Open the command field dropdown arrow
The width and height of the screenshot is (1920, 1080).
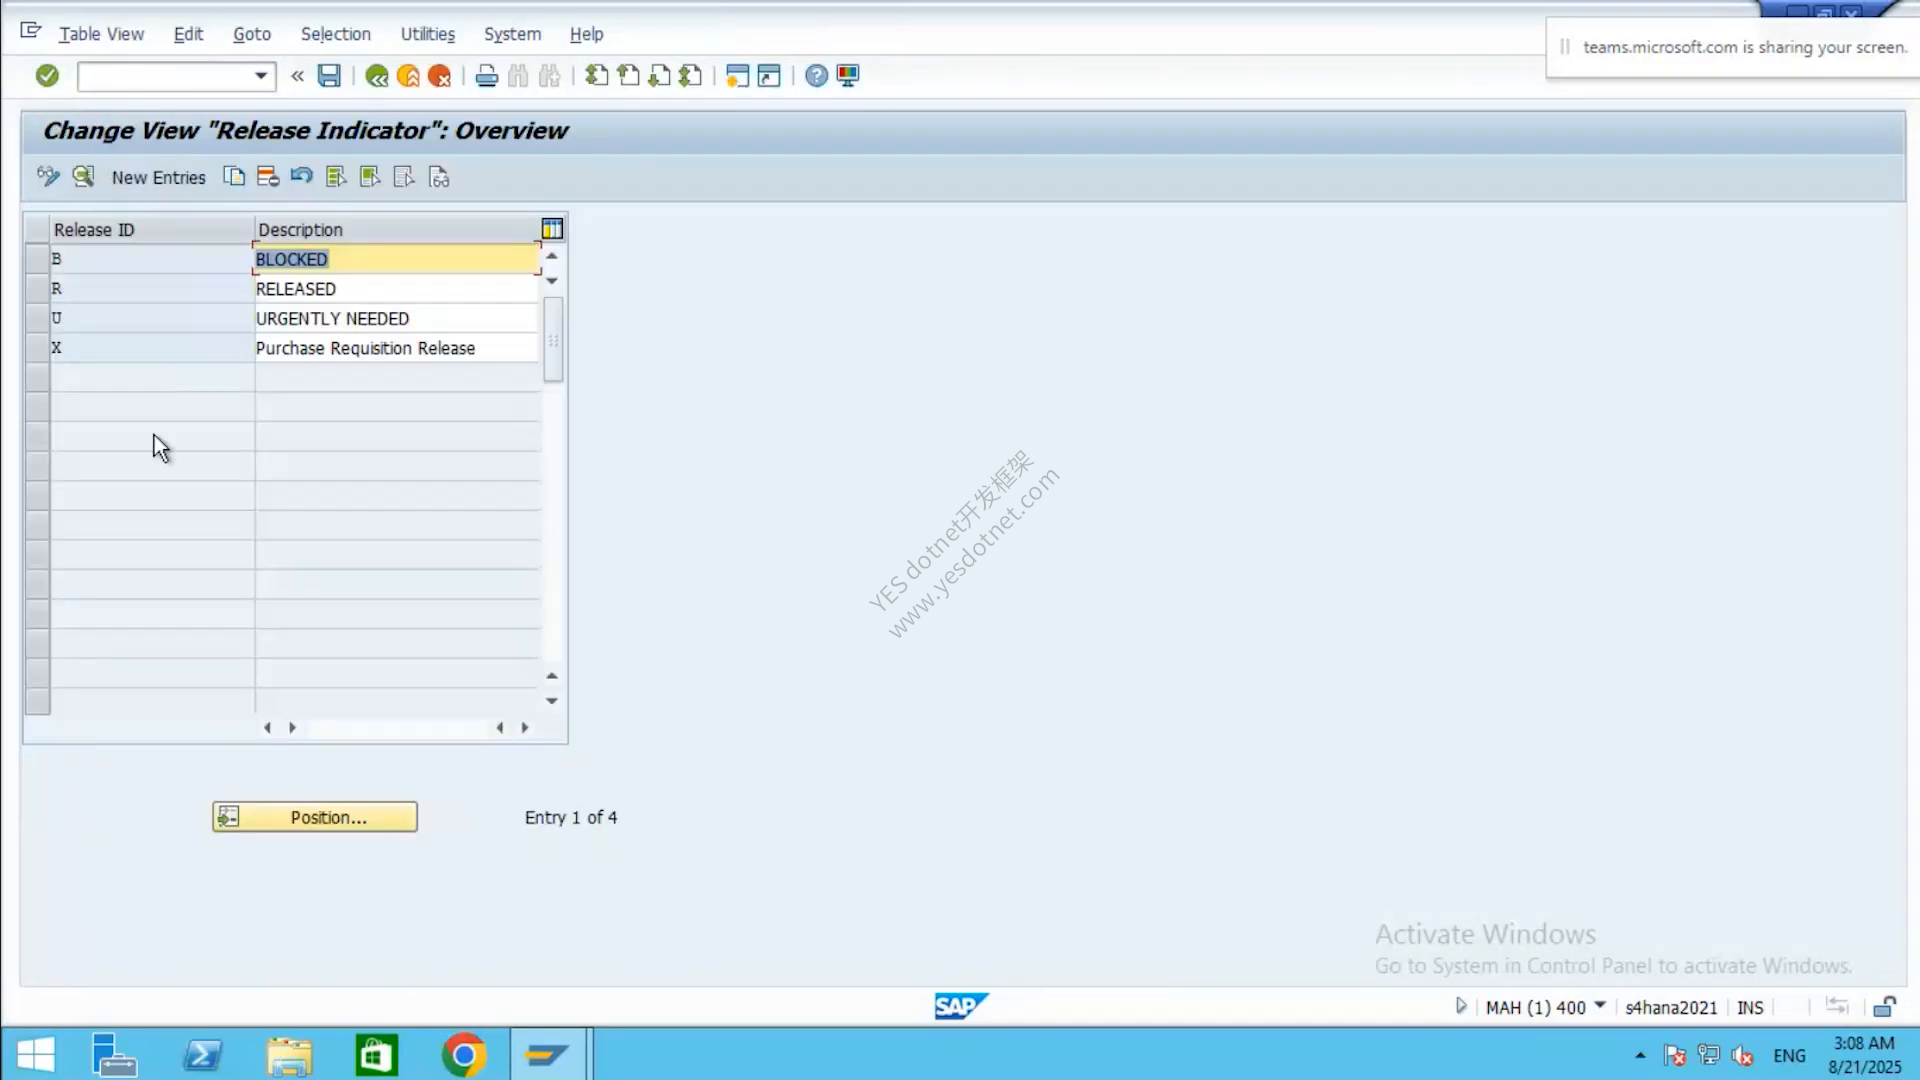pyautogui.click(x=261, y=76)
